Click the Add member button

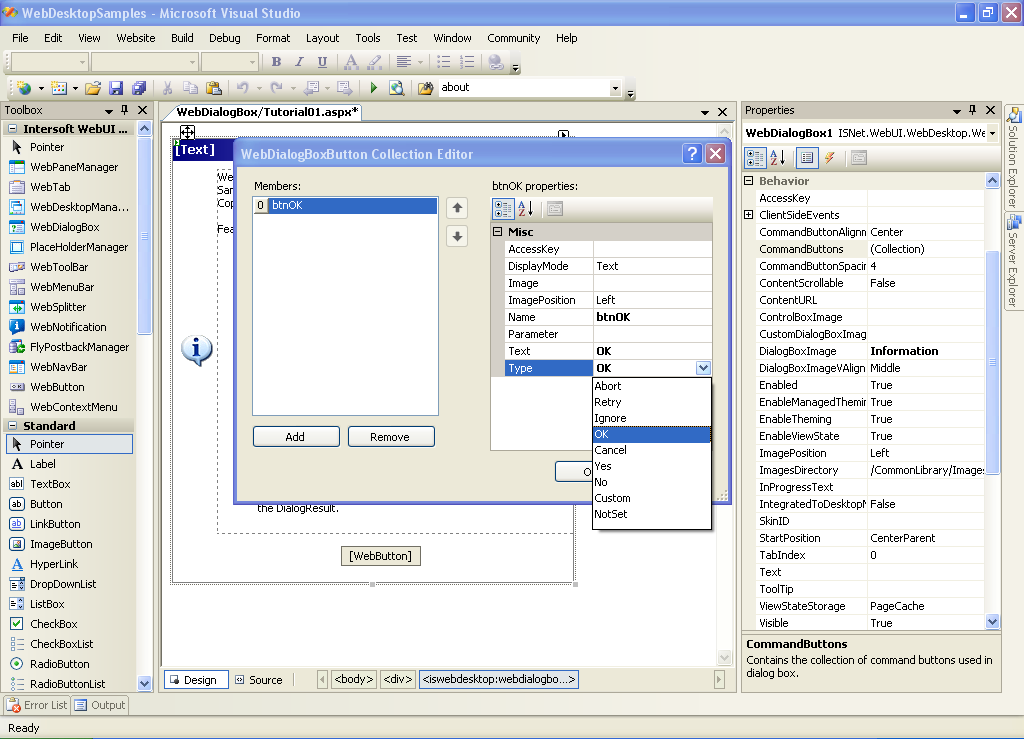[295, 437]
